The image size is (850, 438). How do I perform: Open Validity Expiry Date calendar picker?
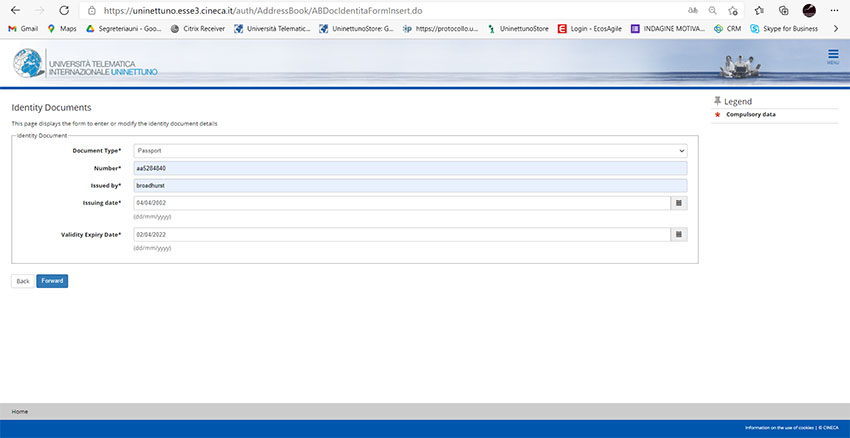coord(678,235)
